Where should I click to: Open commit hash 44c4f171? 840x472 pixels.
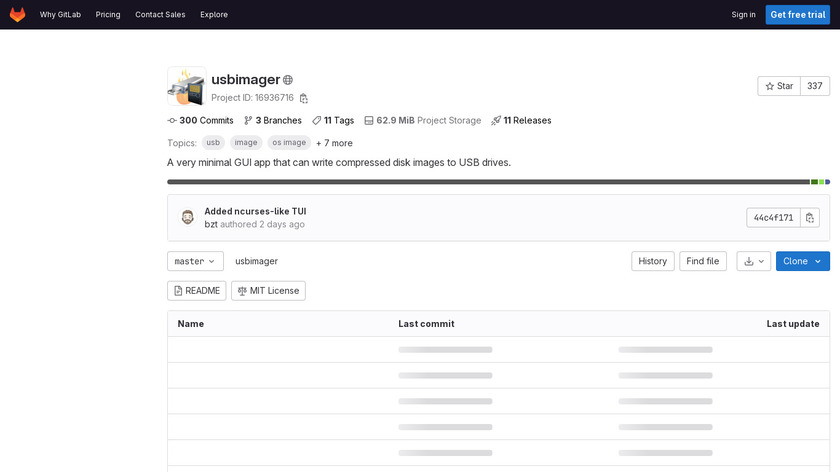point(773,218)
